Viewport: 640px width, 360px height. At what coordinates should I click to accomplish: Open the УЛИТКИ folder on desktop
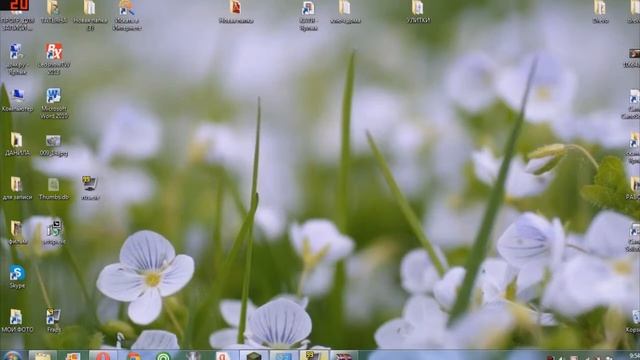click(418, 12)
